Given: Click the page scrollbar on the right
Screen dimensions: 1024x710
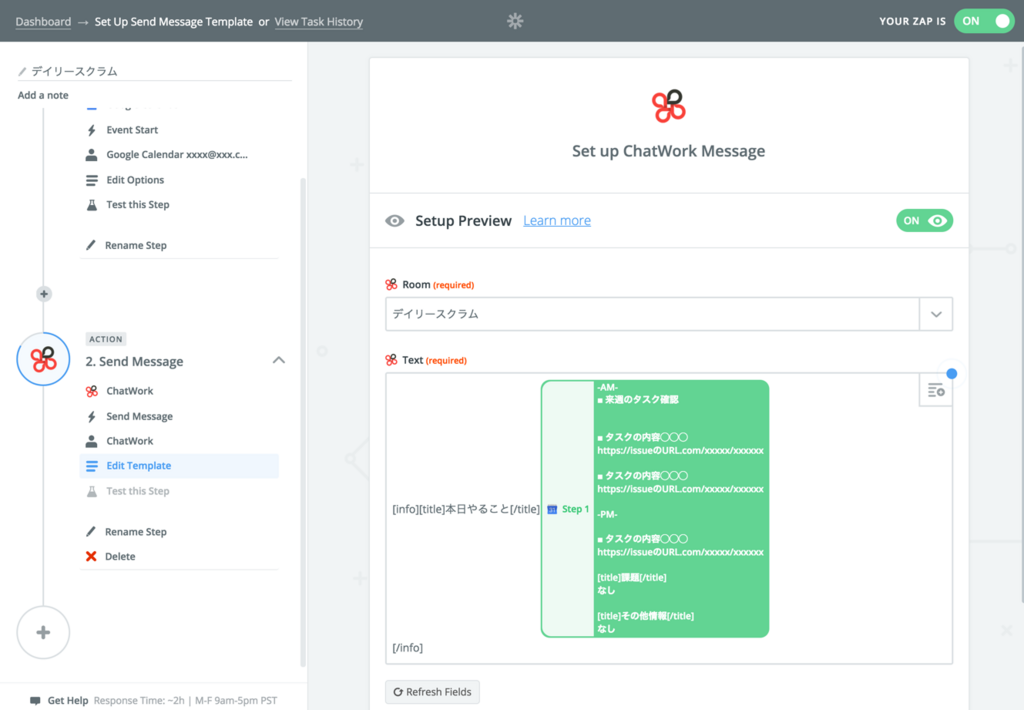Looking at the screenshot, I should [1021, 323].
